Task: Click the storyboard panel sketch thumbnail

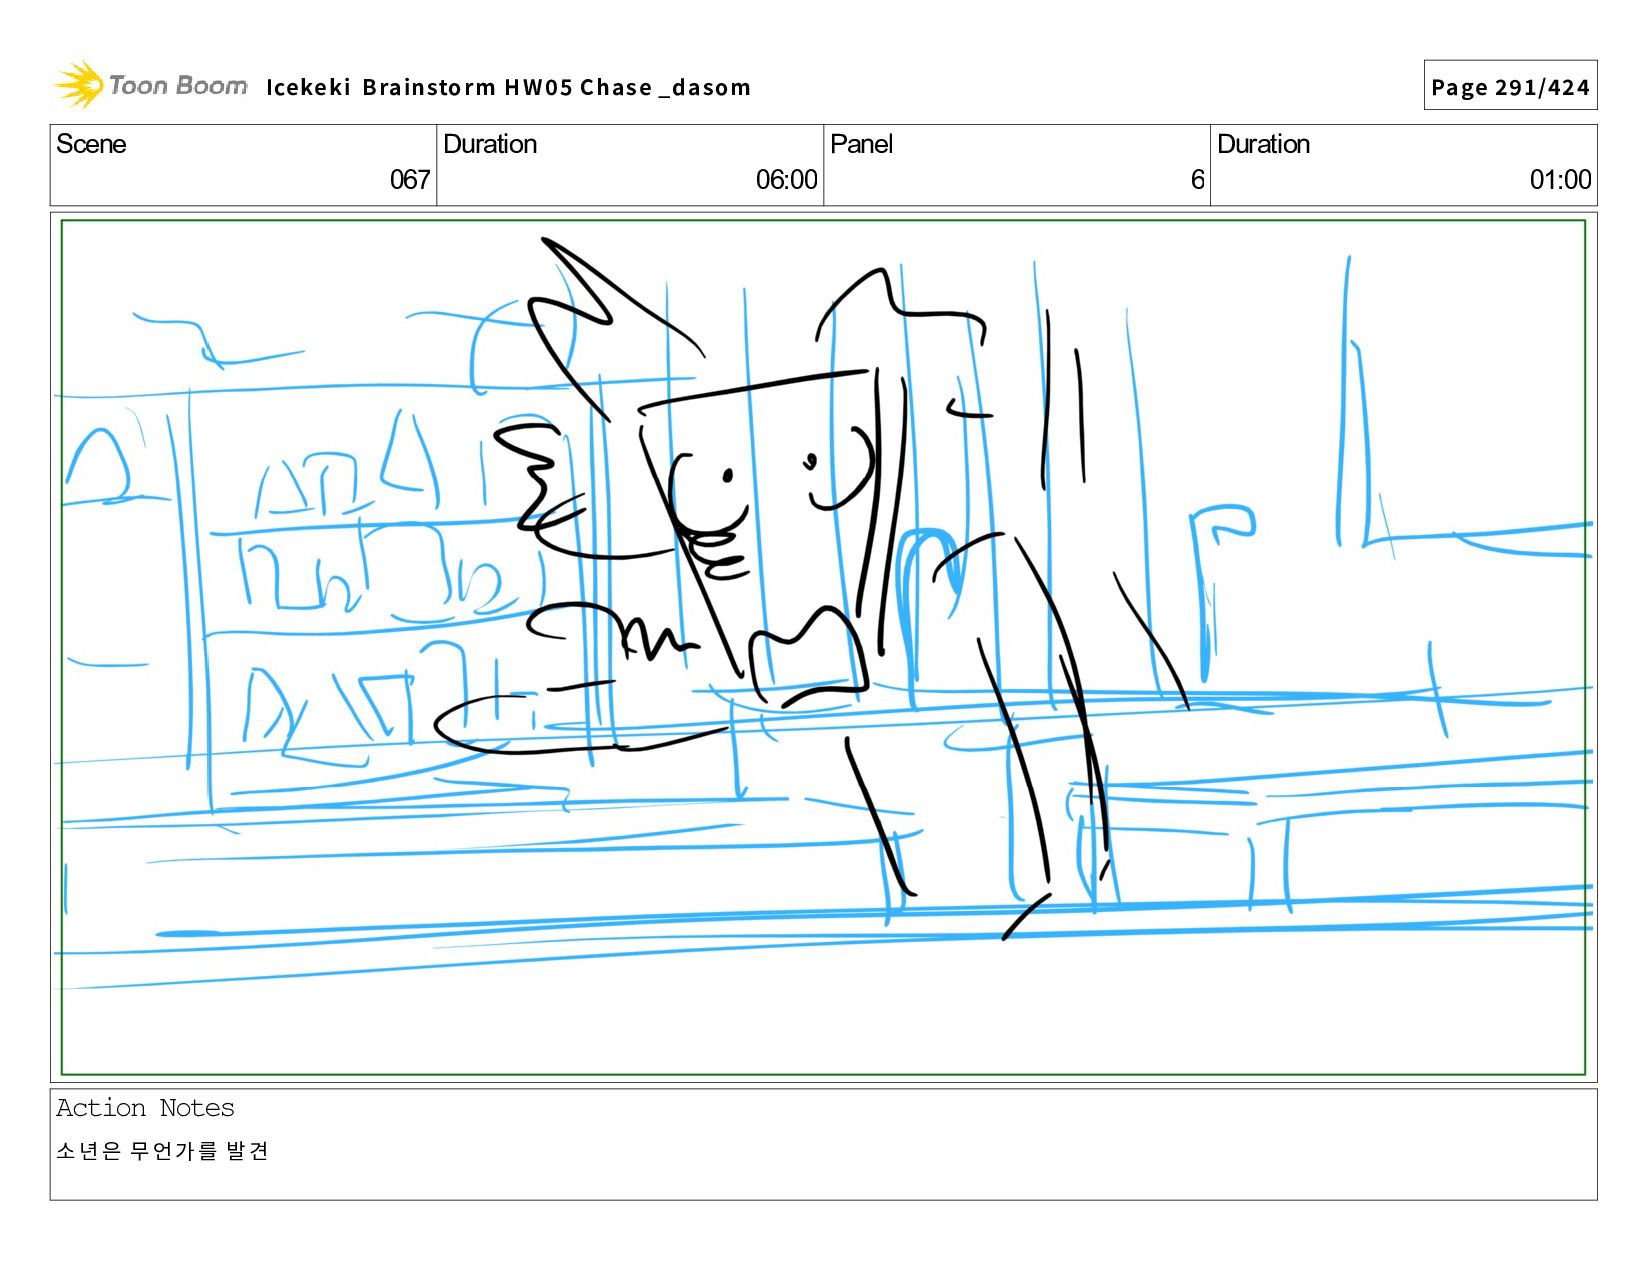Action: (x=823, y=647)
